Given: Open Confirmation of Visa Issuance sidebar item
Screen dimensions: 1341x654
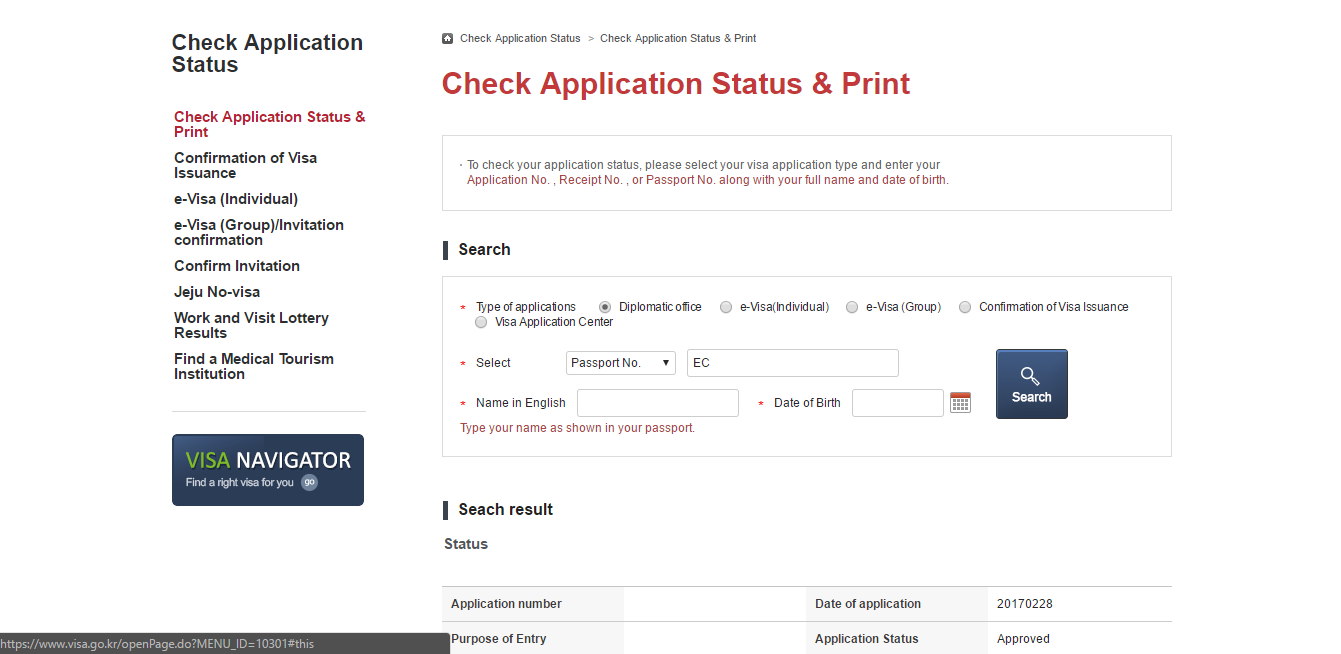Looking at the screenshot, I should coord(246,165).
